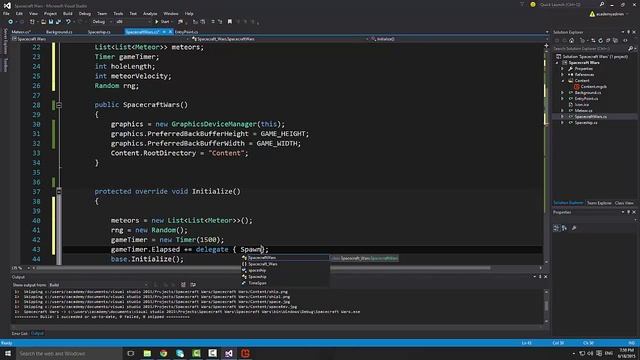Select Meteor.cs in Solution Explorer

(583, 111)
